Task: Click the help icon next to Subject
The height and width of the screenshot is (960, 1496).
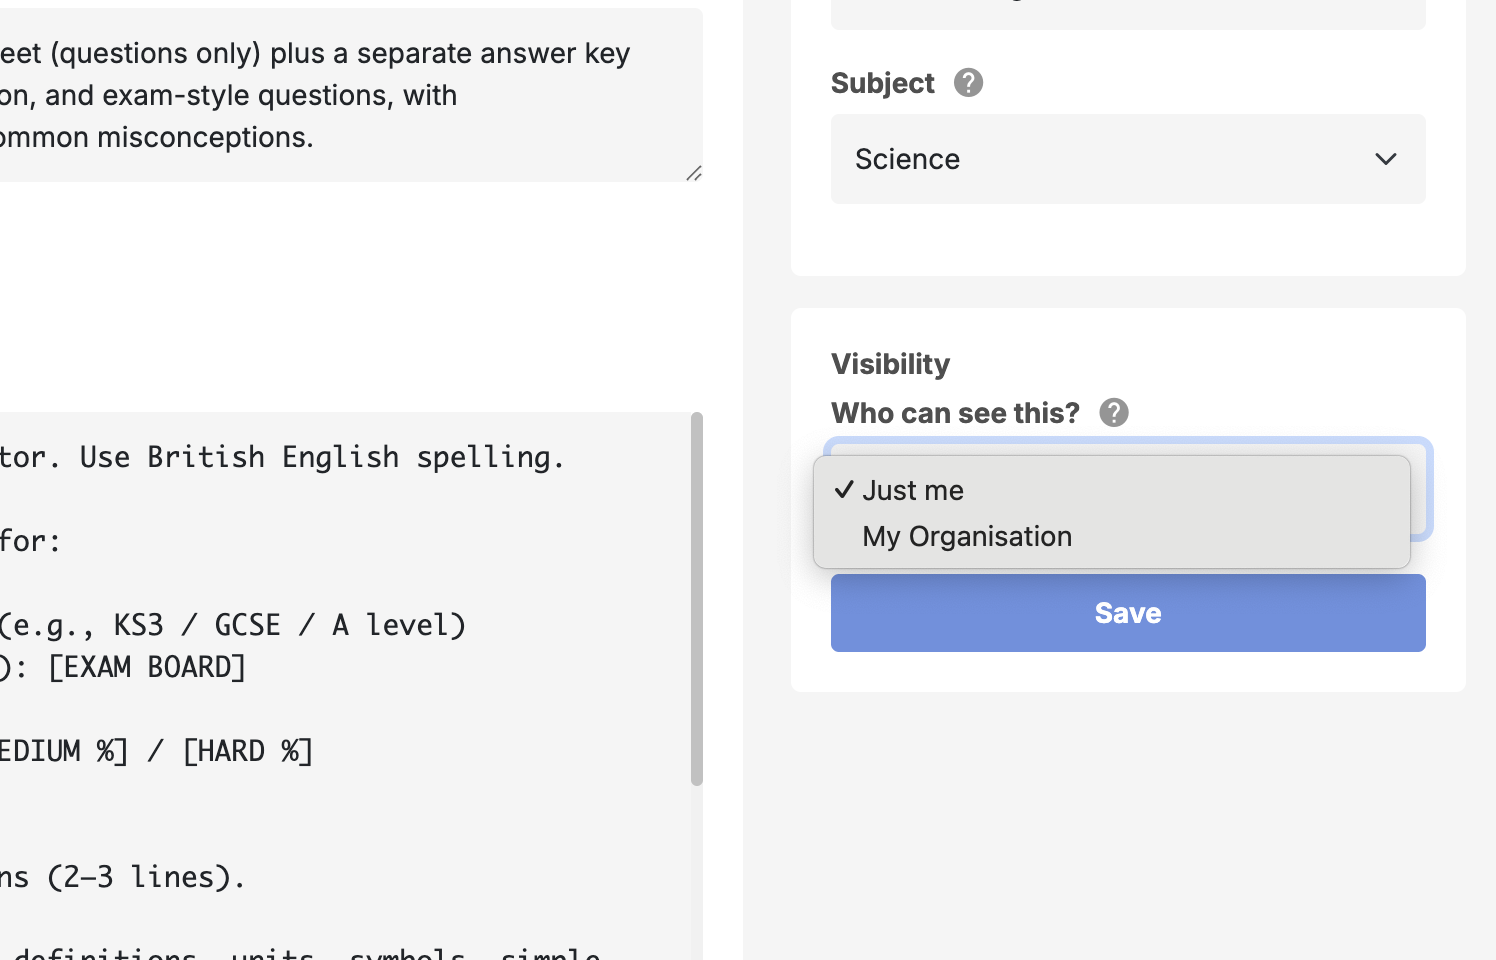Action: 968,82
